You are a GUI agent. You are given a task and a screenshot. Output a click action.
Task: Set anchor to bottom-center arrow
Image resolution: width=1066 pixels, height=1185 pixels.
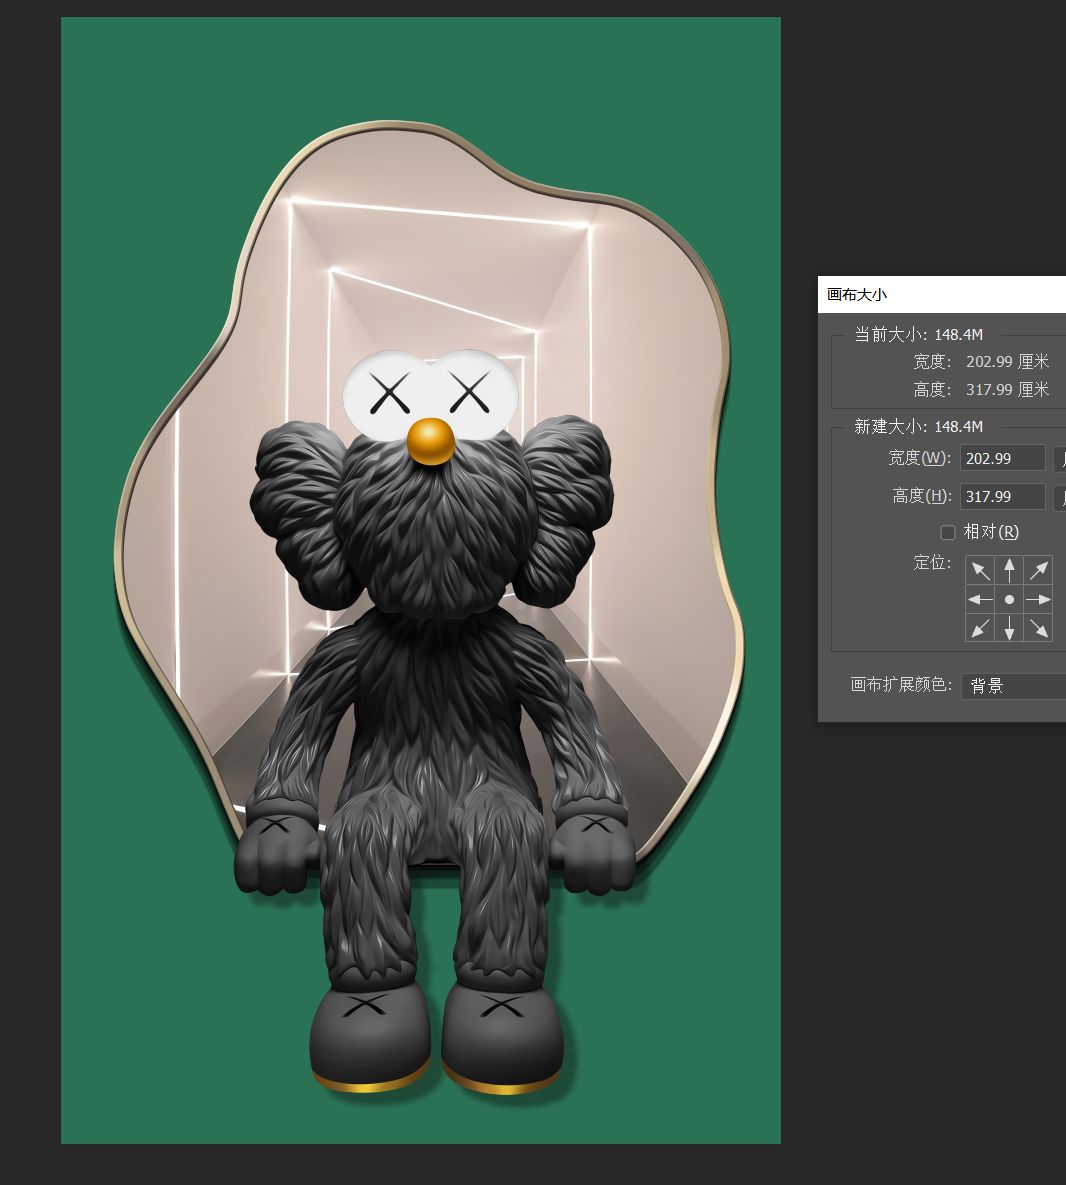(x=1009, y=628)
